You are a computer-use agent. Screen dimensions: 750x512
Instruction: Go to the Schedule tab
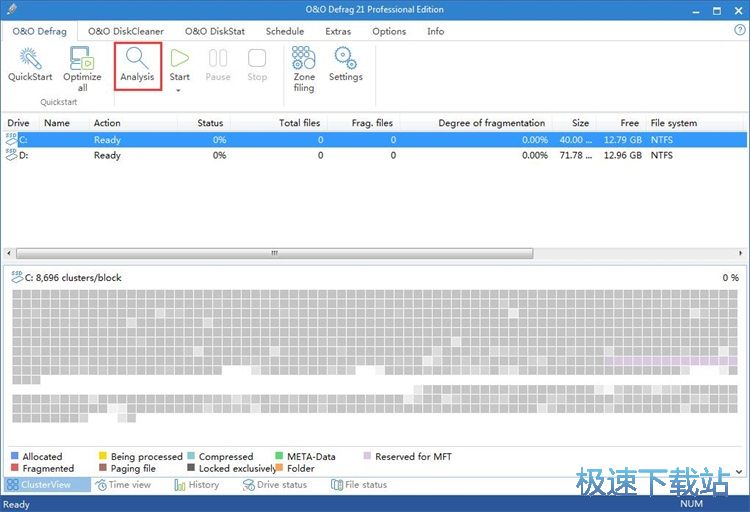point(285,31)
